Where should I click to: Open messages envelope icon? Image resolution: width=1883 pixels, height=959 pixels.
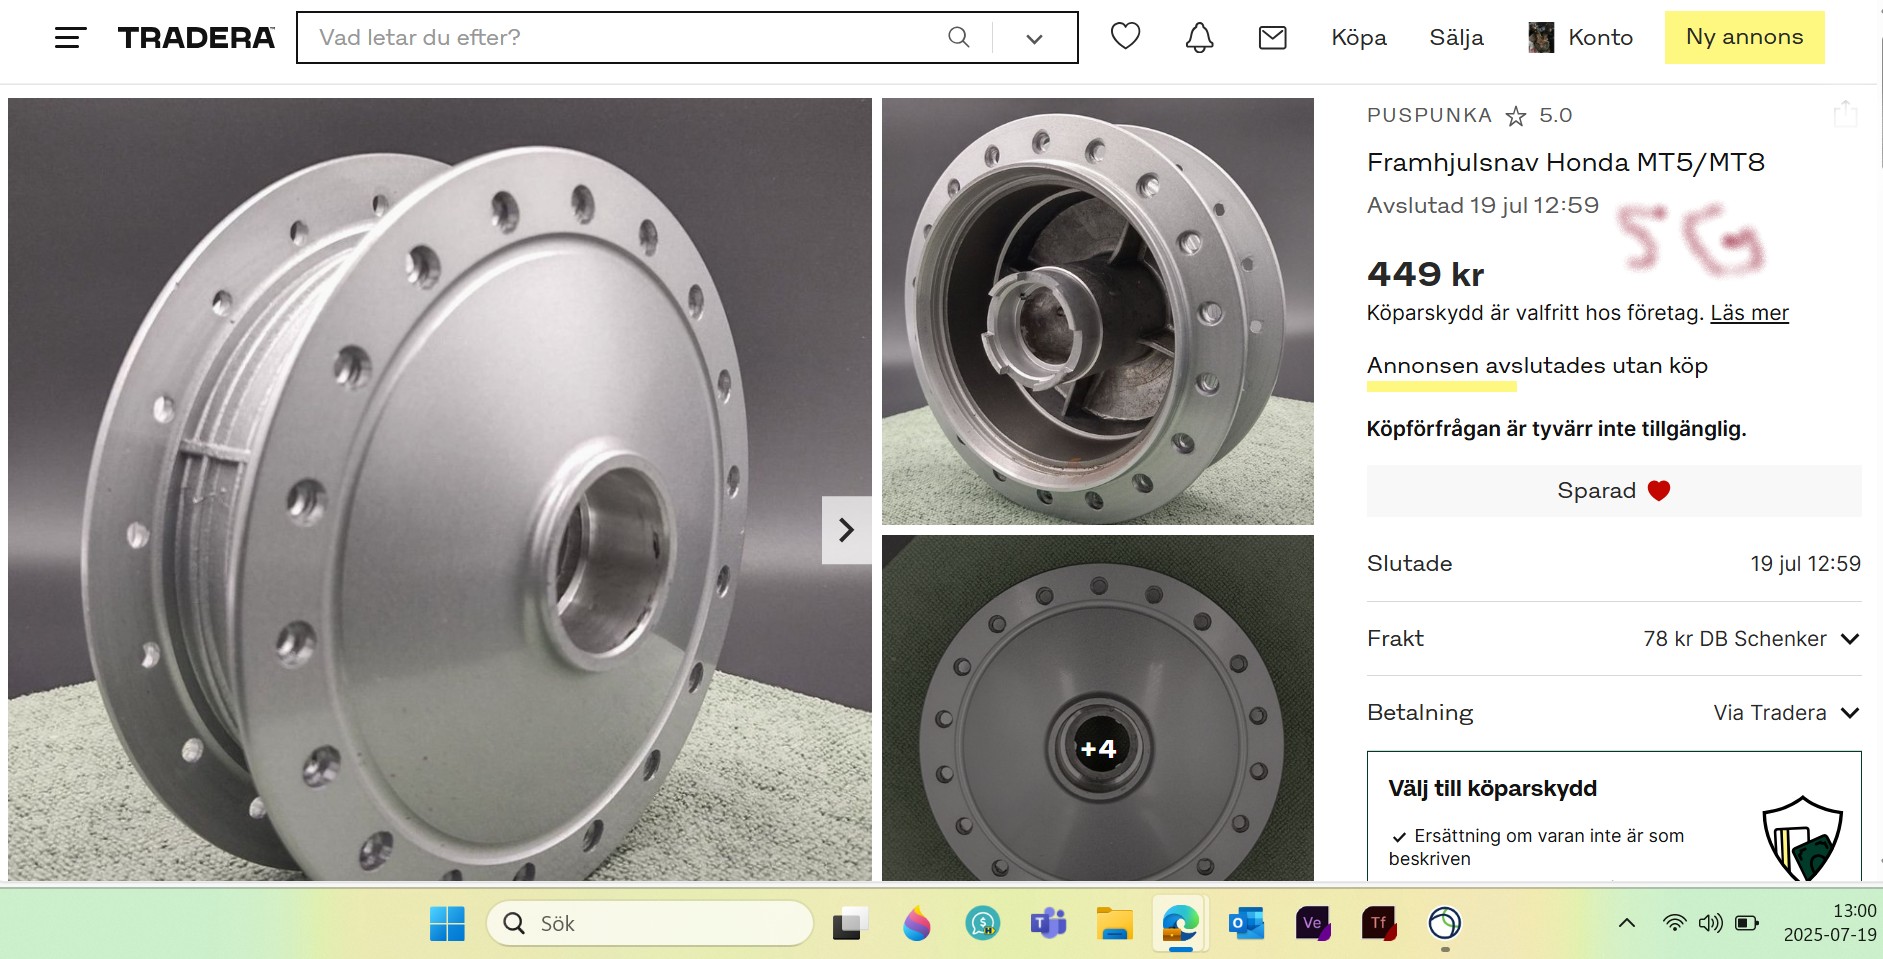coord(1272,38)
